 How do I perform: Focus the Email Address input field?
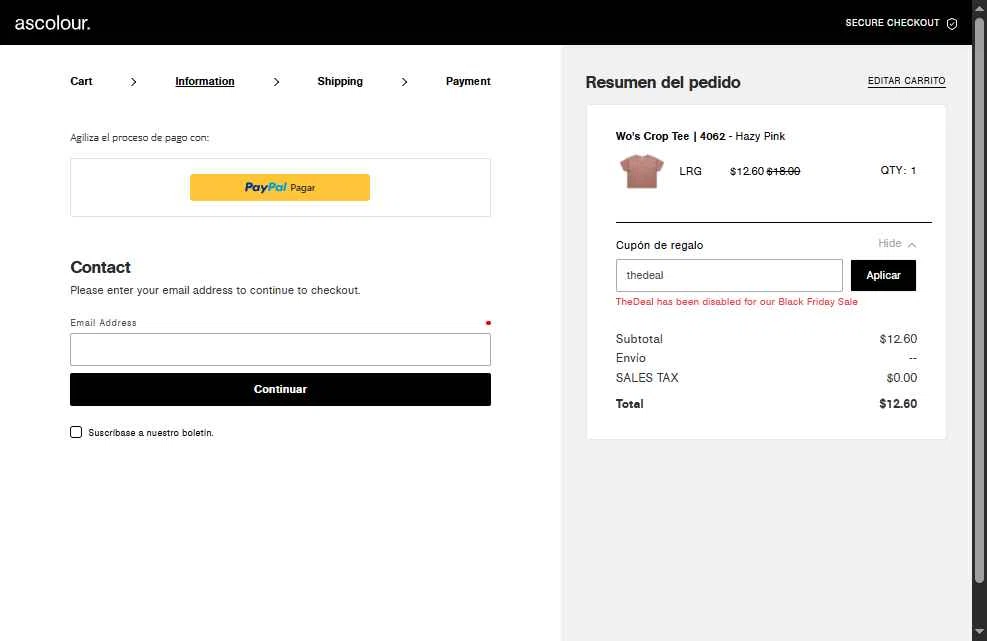280,349
